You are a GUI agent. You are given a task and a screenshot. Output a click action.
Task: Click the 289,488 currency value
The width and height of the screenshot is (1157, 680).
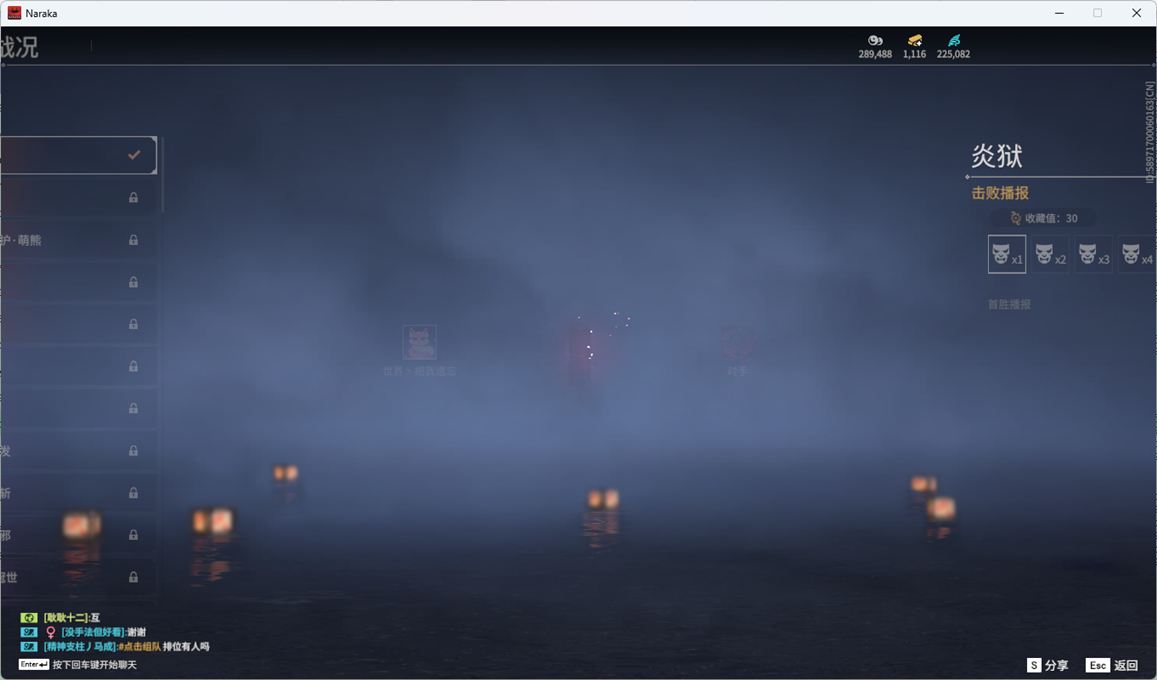tap(875, 54)
